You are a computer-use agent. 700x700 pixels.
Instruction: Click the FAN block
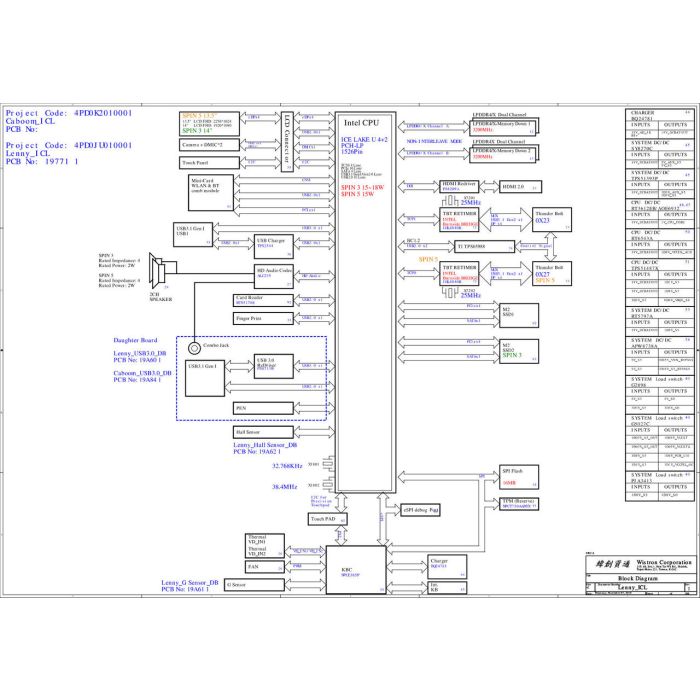(265, 567)
